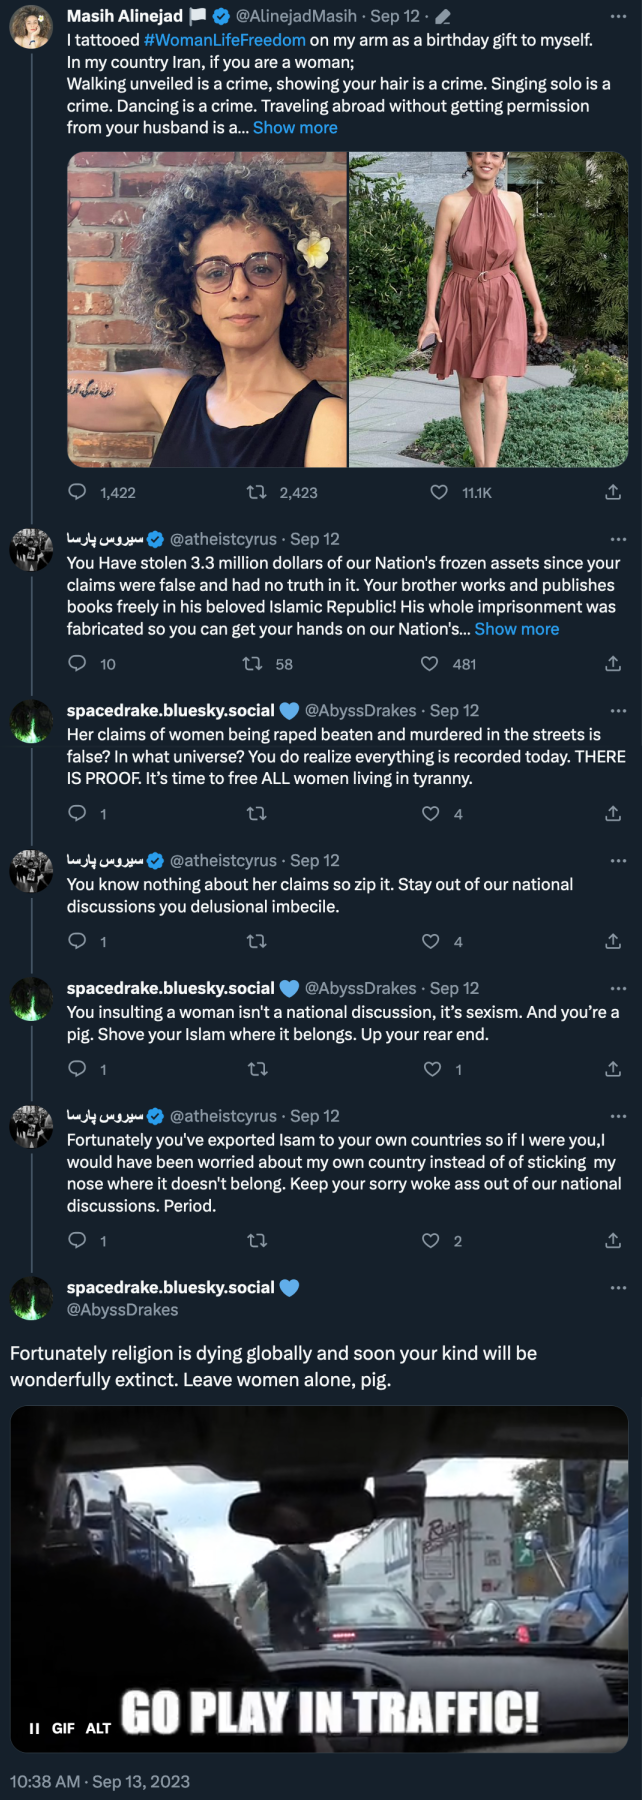Open more options on first atheistcyrus reply

[x=618, y=539]
